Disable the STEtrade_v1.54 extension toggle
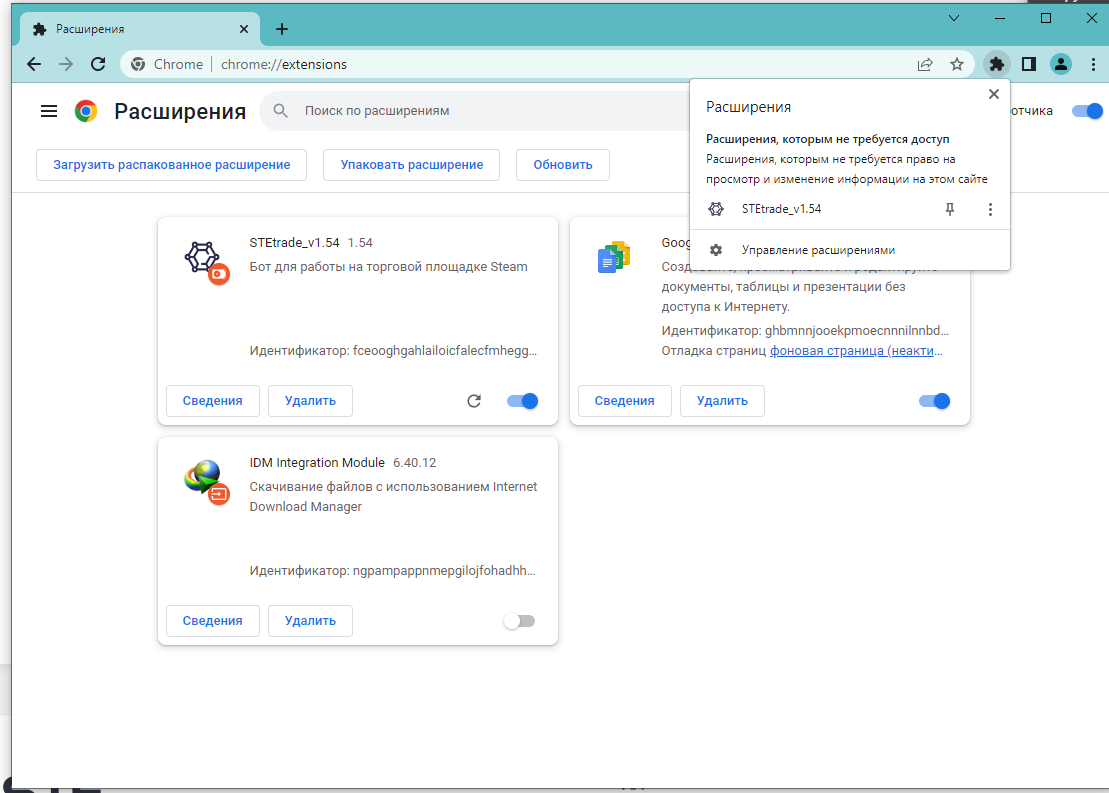 tap(523, 401)
